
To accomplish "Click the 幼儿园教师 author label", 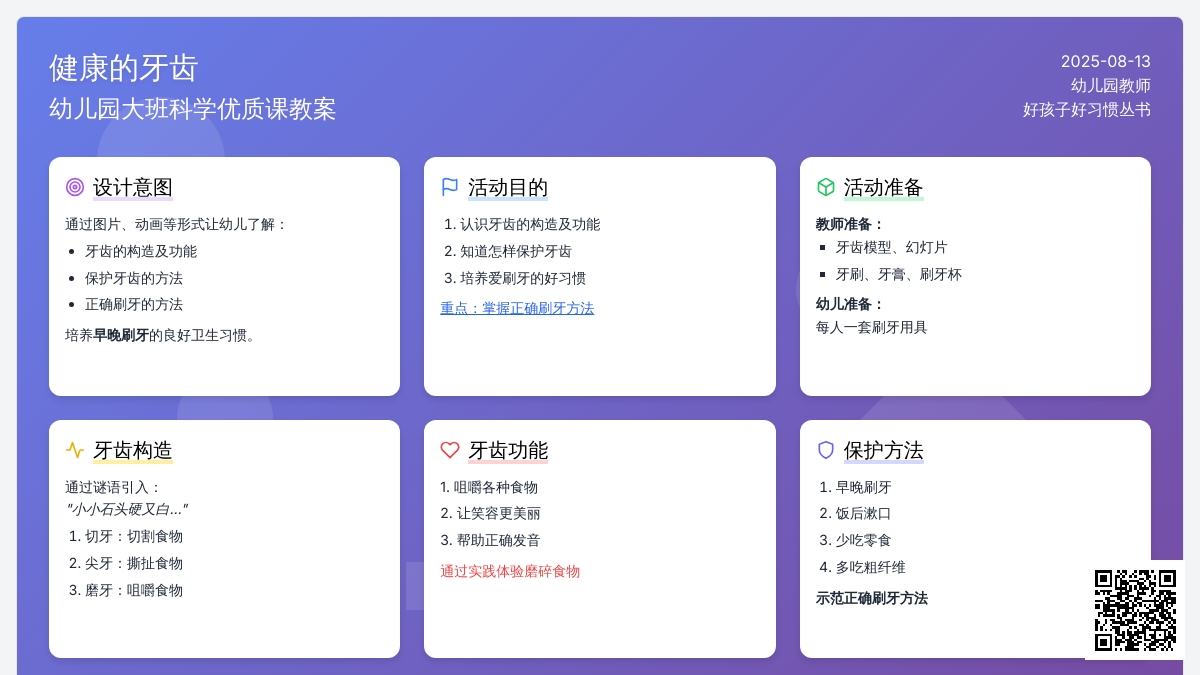I will 1111,86.
